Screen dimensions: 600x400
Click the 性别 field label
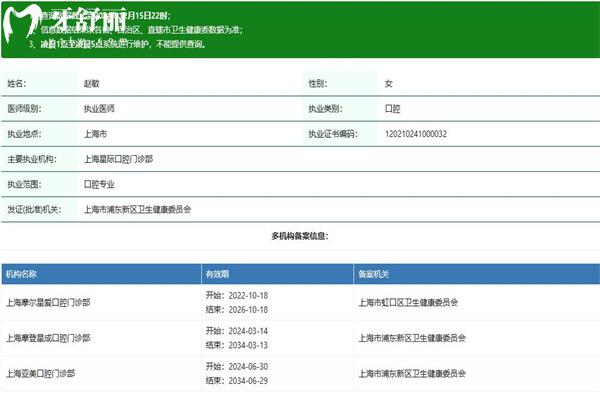(318, 83)
